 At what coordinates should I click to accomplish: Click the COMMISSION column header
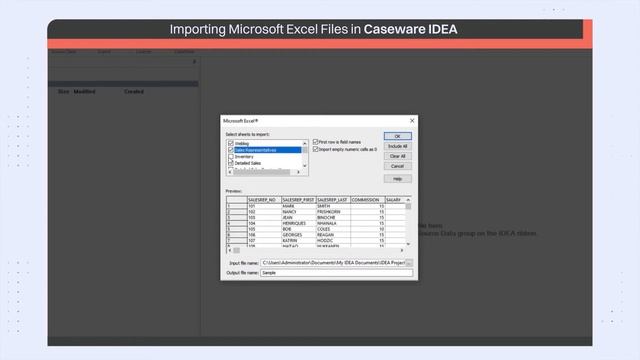pos(368,200)
